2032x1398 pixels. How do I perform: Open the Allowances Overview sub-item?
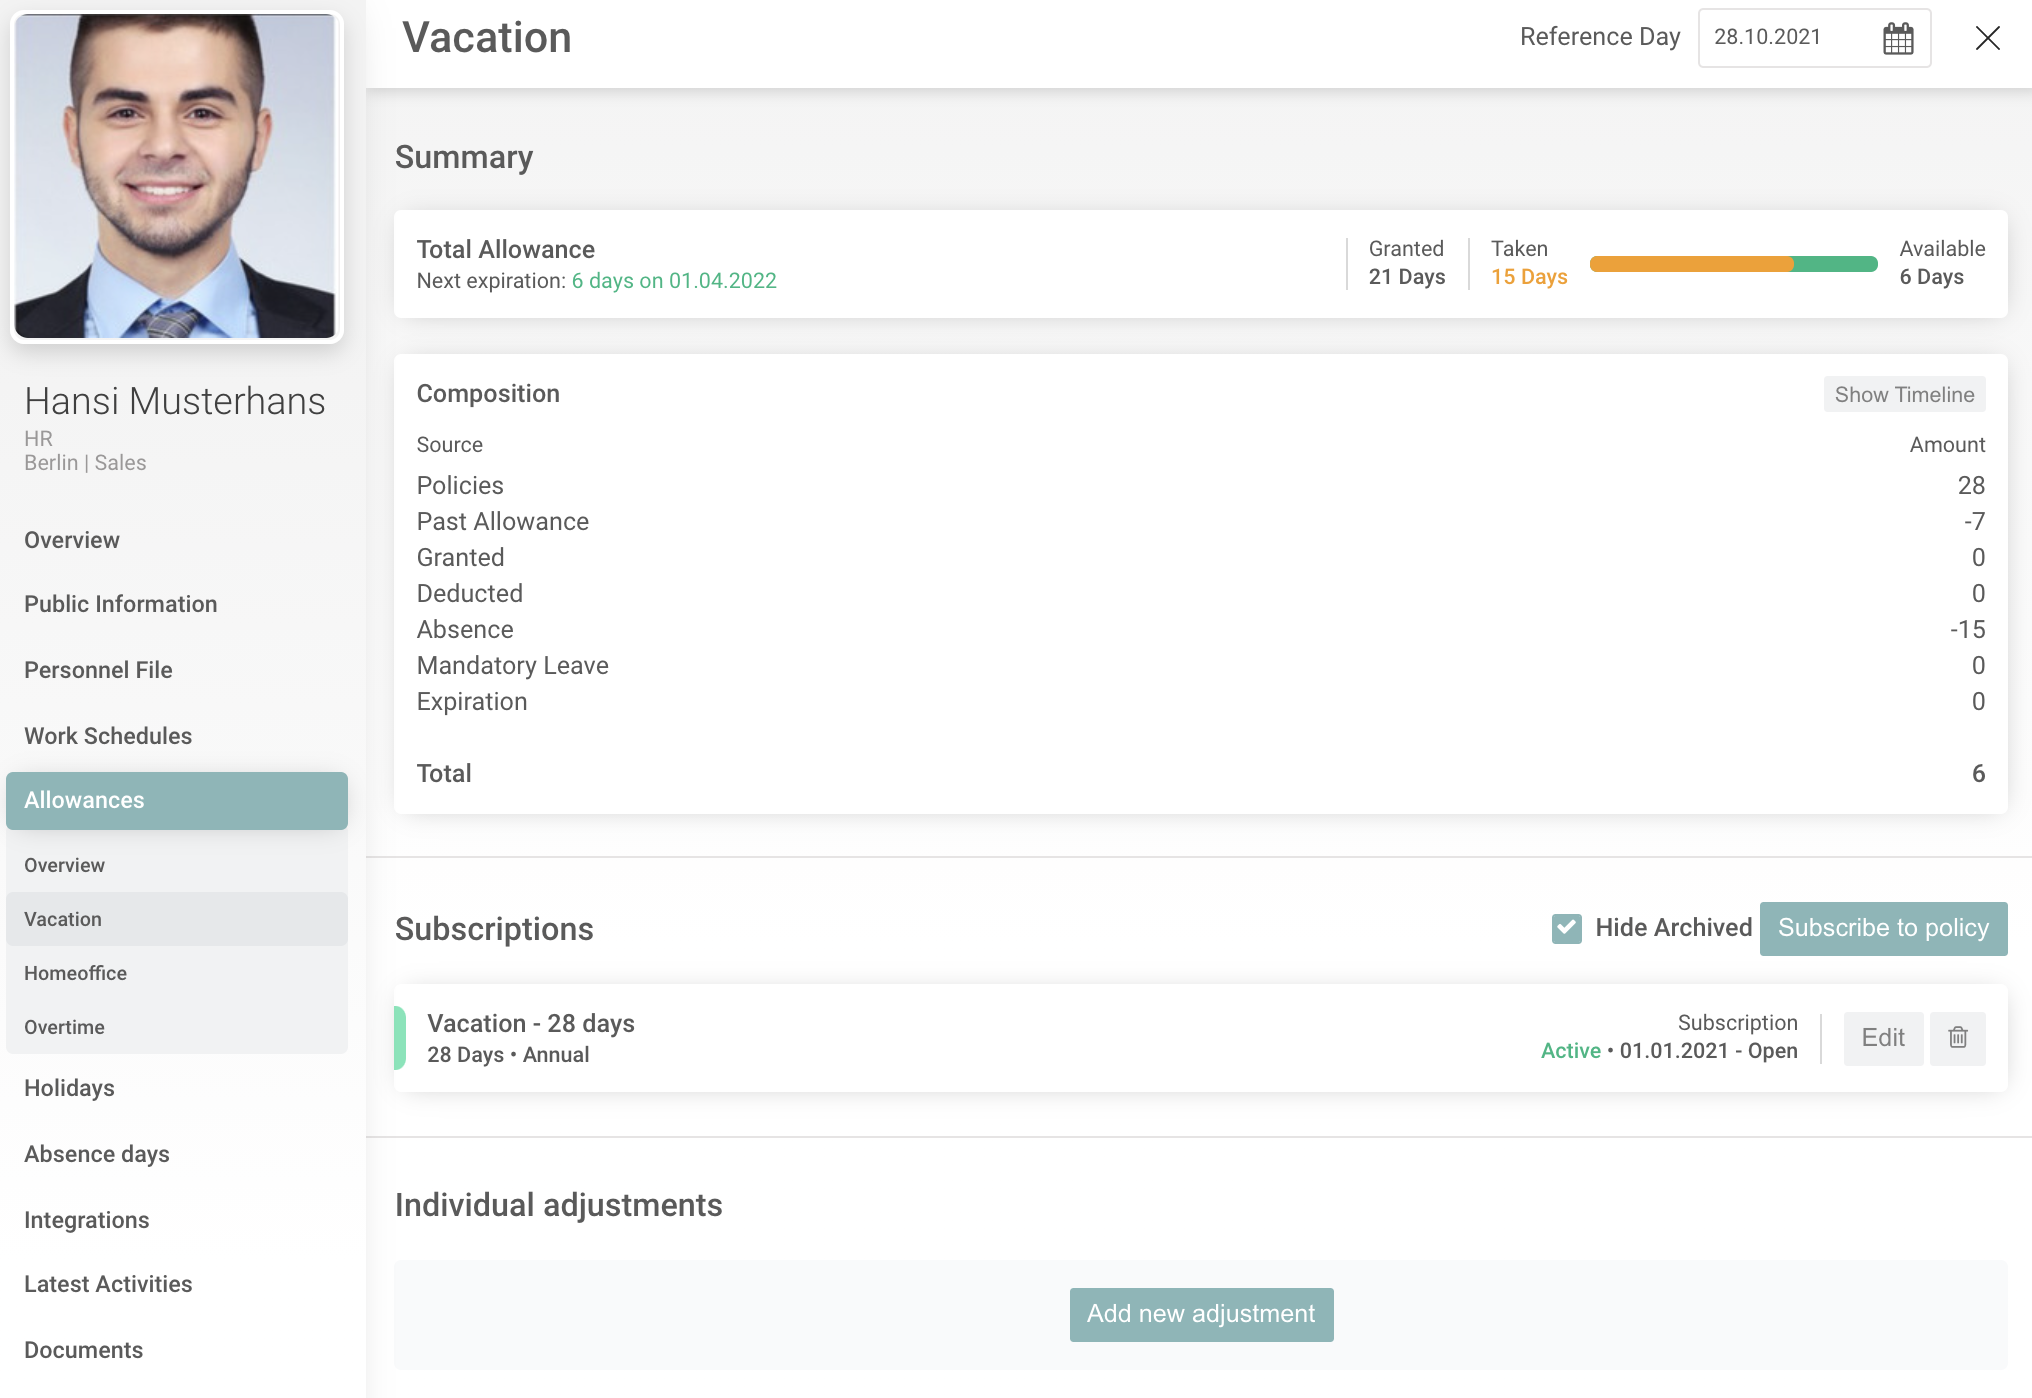click(x=64, y=865)
